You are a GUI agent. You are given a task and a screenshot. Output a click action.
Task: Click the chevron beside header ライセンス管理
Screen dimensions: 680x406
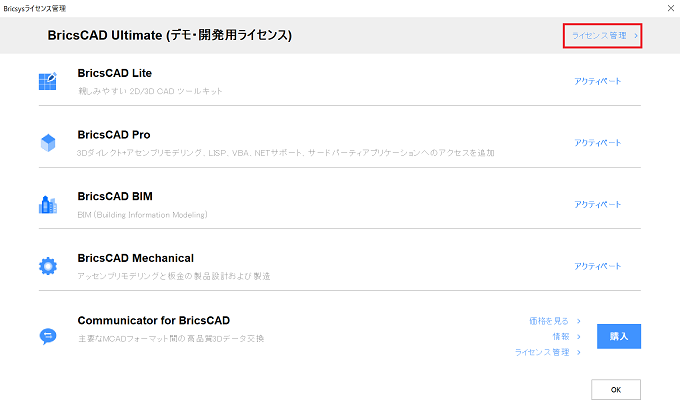click(x=636, y=36)
